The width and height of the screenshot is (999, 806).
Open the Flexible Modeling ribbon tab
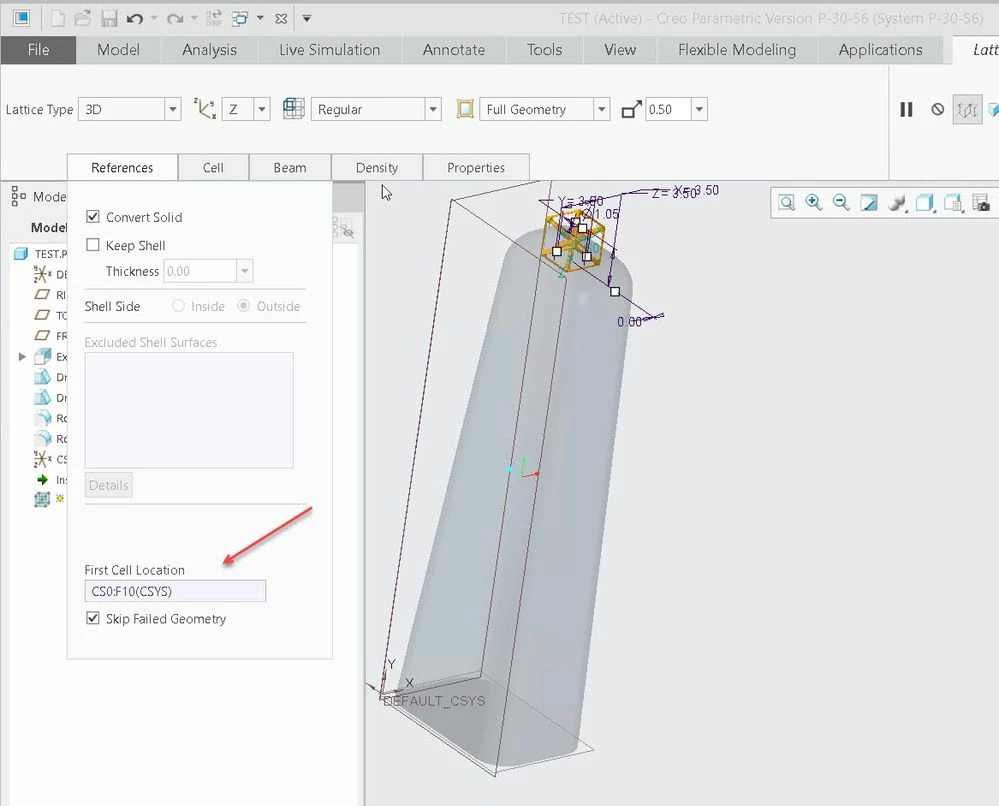tap(737, 50)
